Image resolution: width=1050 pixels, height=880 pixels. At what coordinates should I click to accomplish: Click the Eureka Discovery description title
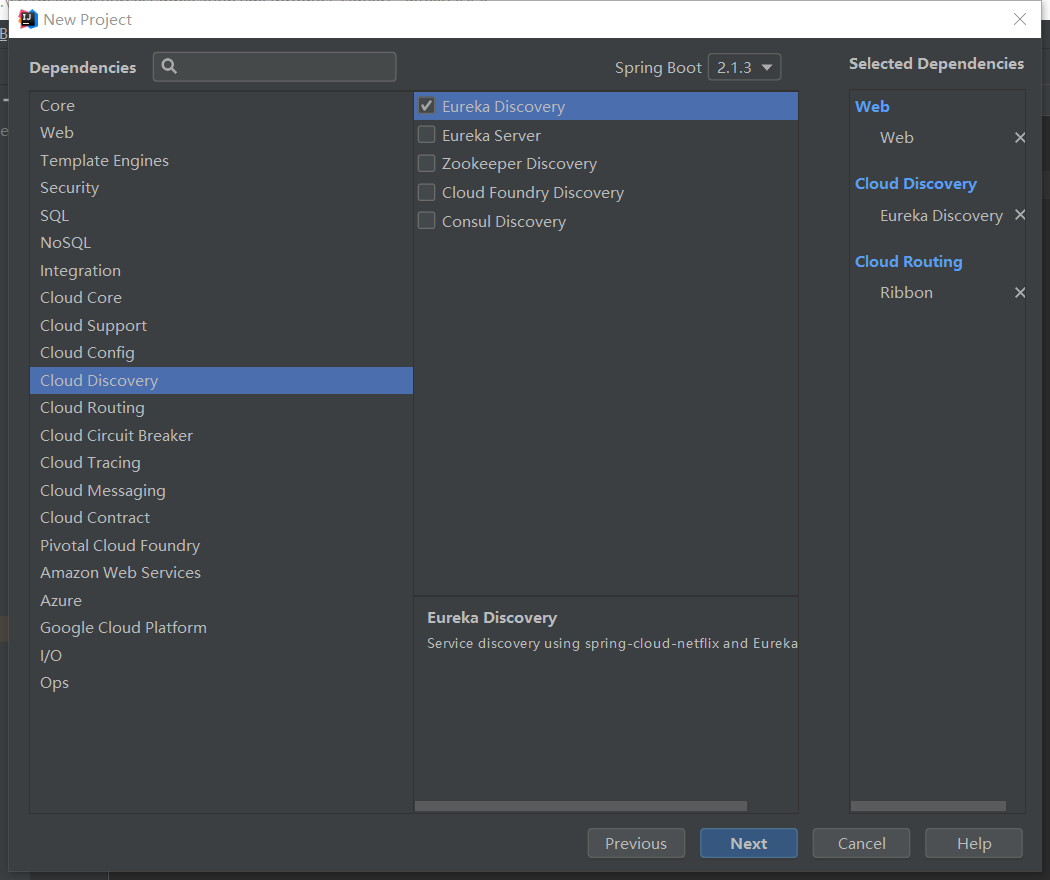(x=492, y=617)
